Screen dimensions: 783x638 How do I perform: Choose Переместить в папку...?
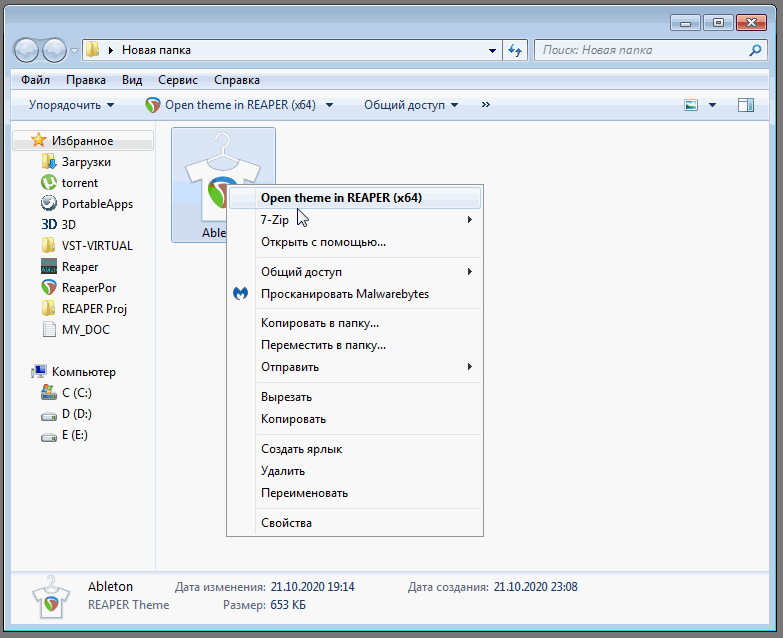pos(355,345)
